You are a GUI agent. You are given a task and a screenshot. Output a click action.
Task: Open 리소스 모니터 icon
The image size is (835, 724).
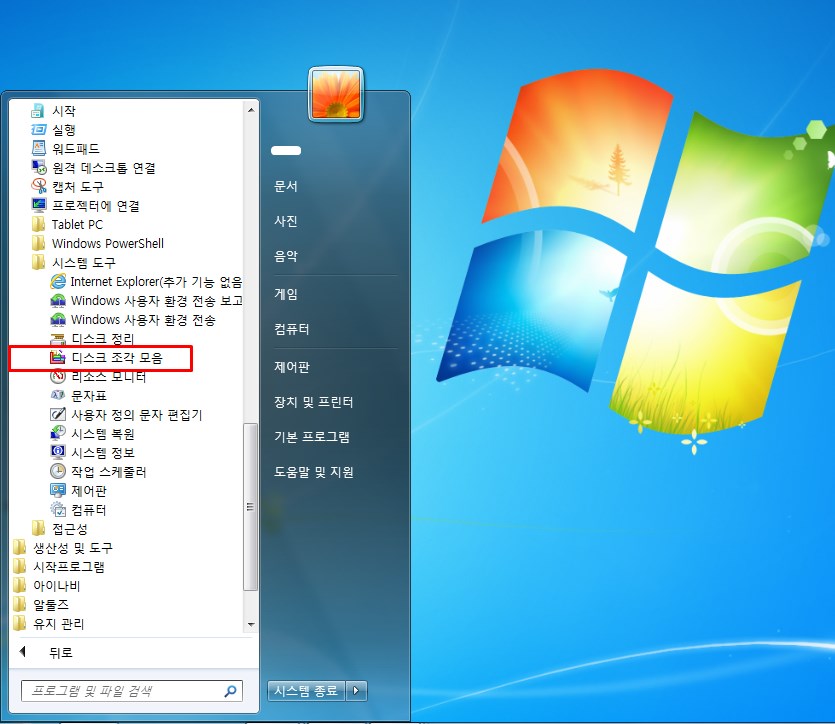coord(58,376)
